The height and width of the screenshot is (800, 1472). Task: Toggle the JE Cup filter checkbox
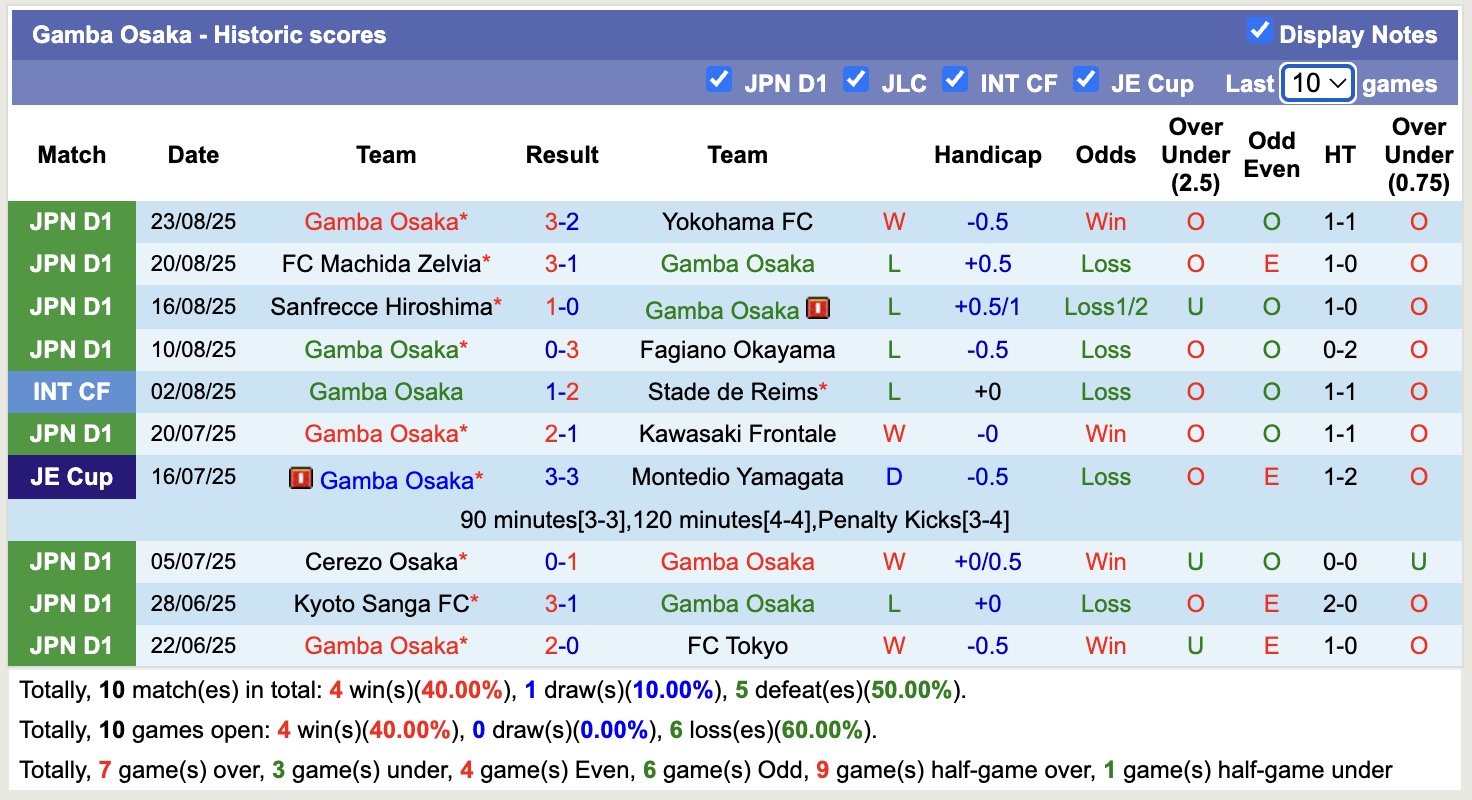[1085, 79]
